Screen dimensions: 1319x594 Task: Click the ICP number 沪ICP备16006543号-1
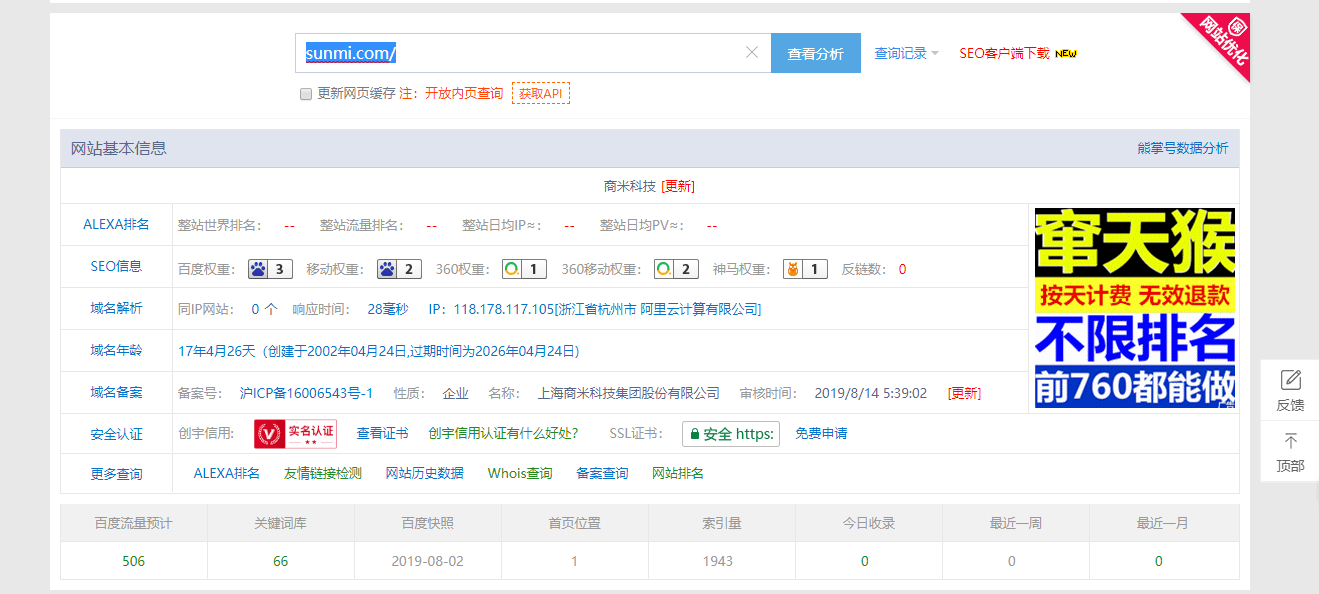pos(306,393)
